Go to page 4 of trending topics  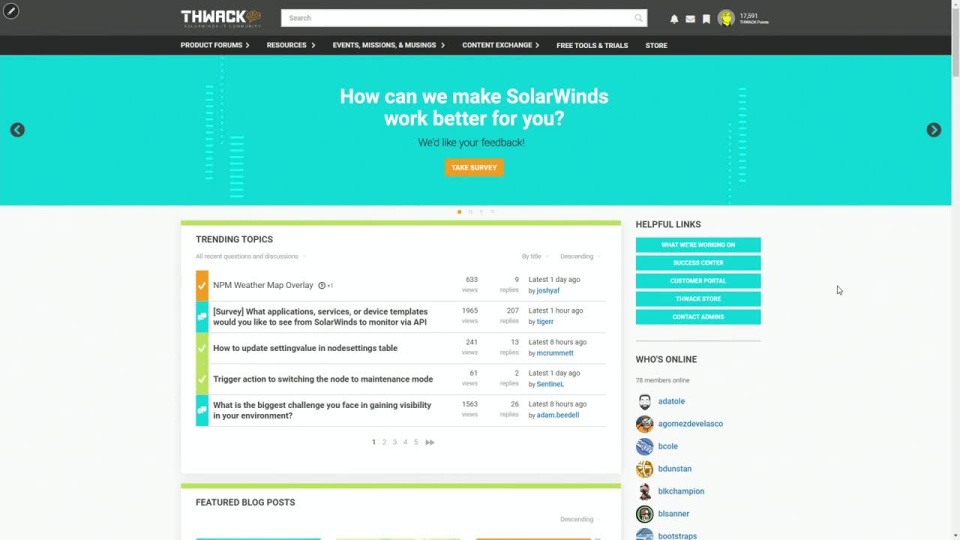point(405,442)
